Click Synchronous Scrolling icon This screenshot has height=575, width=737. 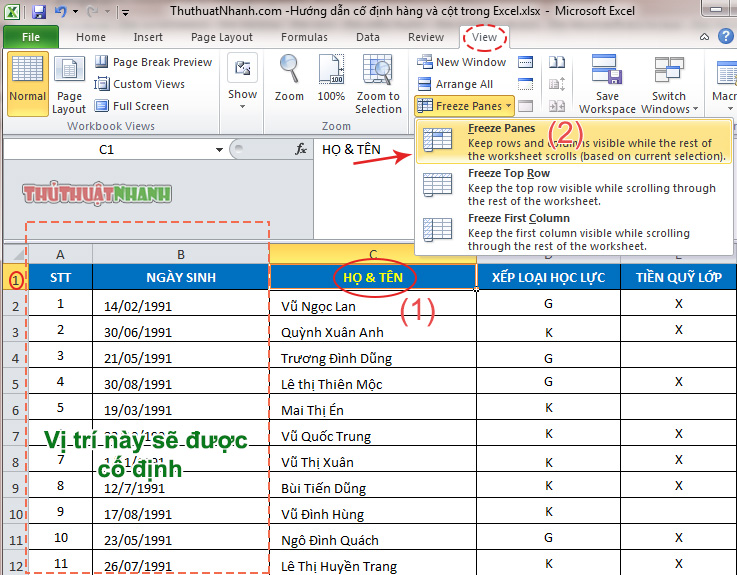pyautogui.click(x=557, y=84)
